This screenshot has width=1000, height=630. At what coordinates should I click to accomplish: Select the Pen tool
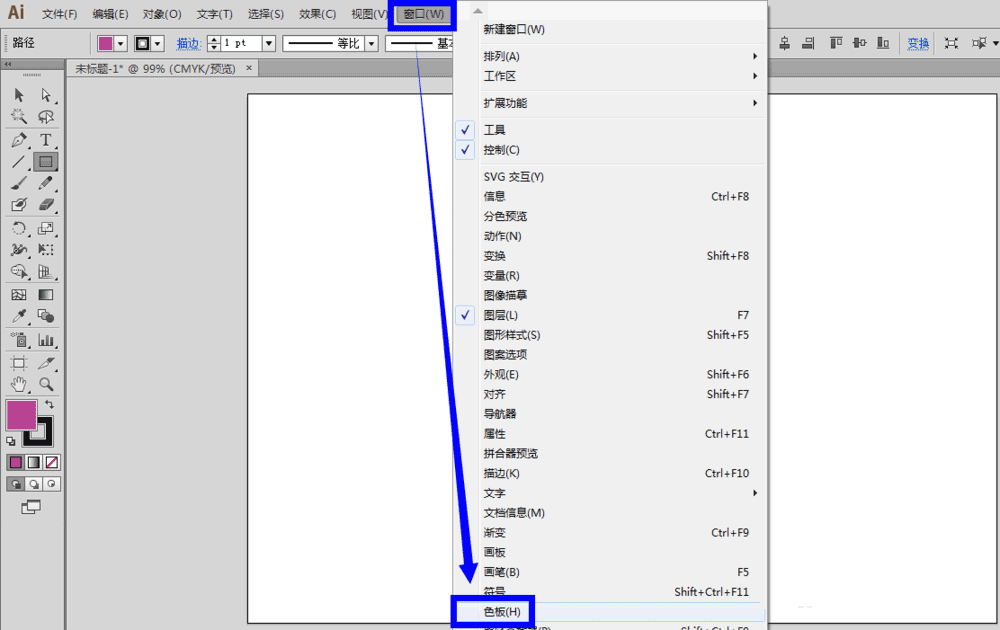(x=19, y=140)
